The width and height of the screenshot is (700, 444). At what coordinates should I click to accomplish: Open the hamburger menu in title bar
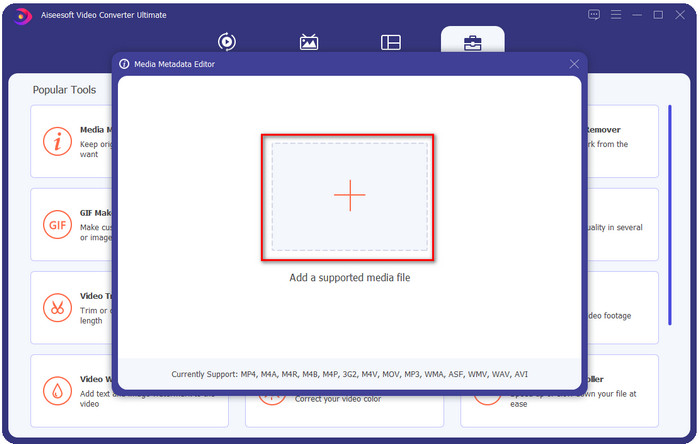point(616,15)
